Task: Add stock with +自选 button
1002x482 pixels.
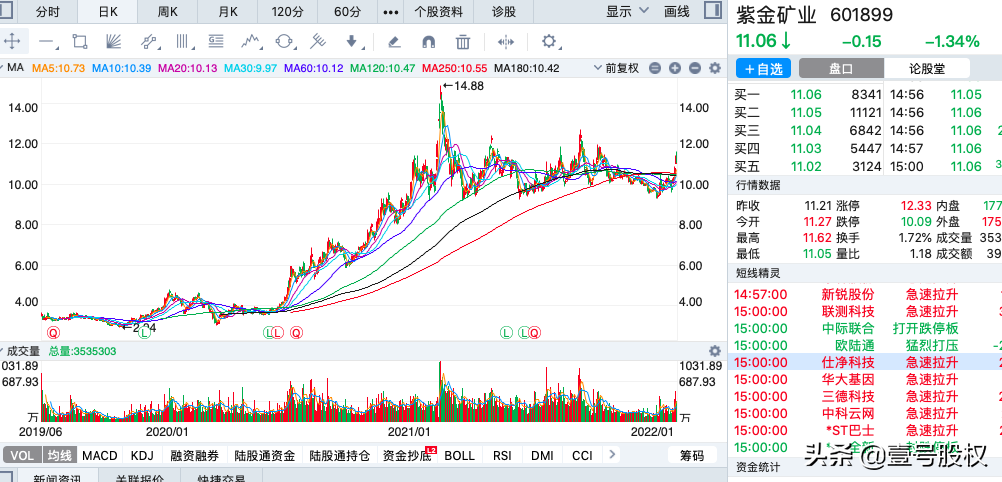Action: tap(764, 69)
